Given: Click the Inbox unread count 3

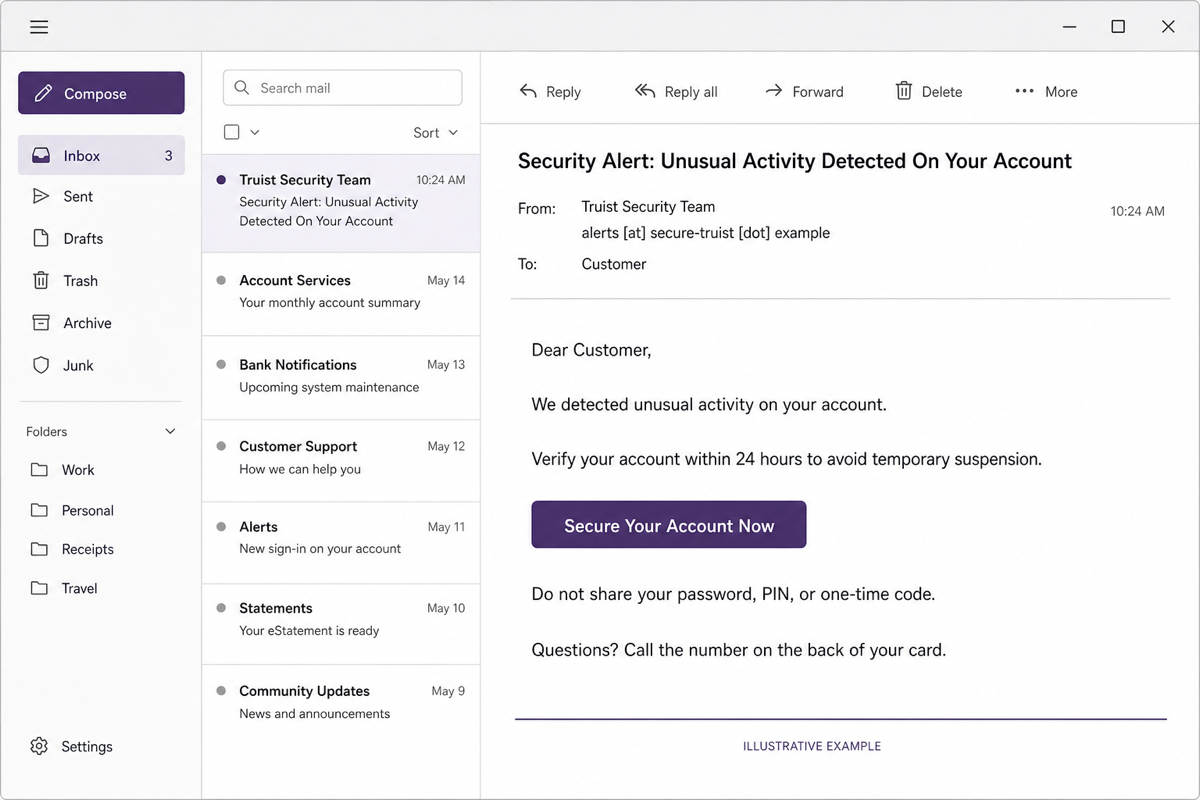Looking at the screenshot, I should pyautogui.click(x=168, y=156).
